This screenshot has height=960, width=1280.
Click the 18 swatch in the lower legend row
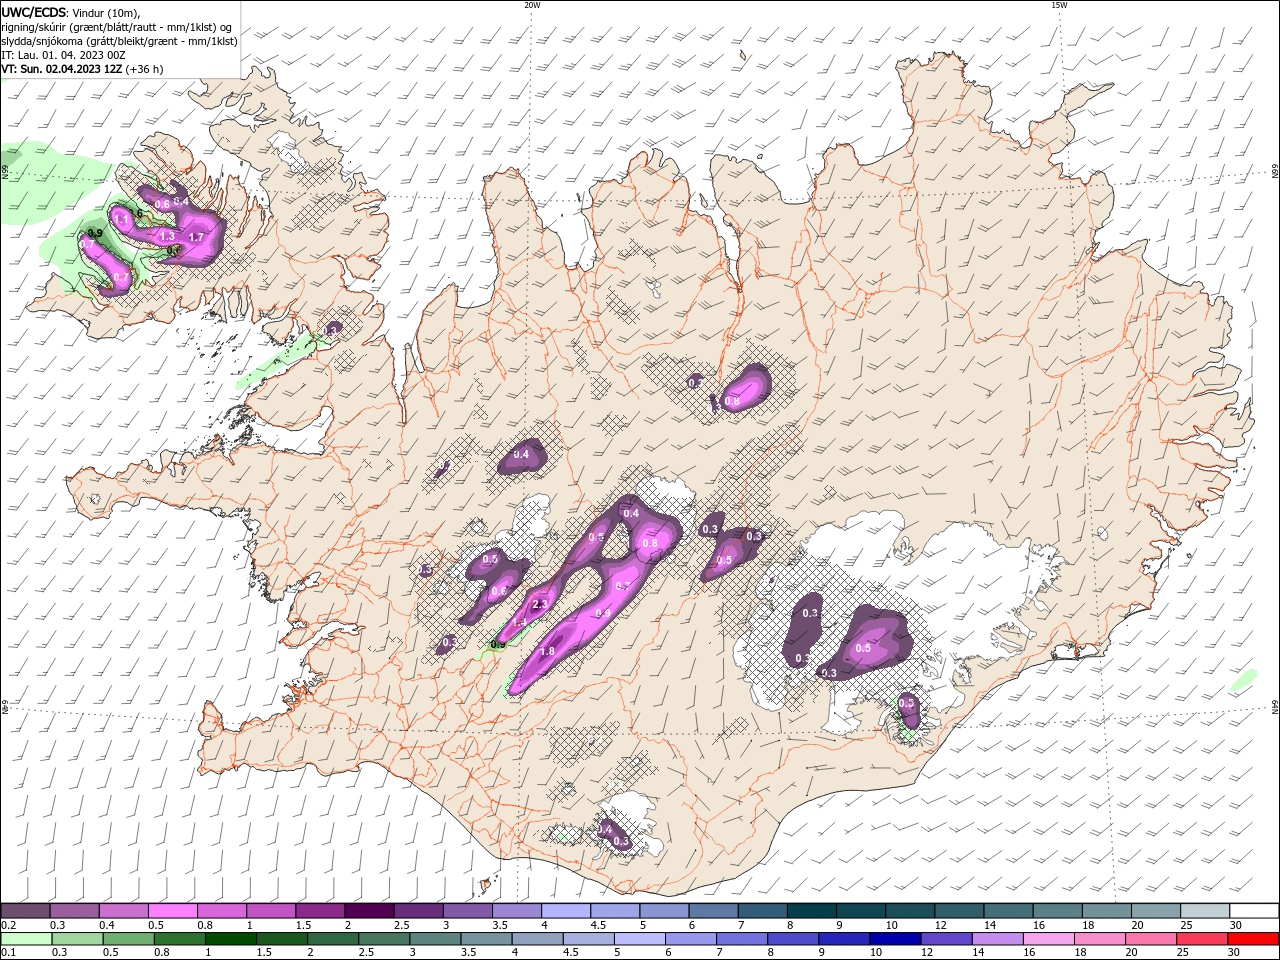tap(1099, 939)
